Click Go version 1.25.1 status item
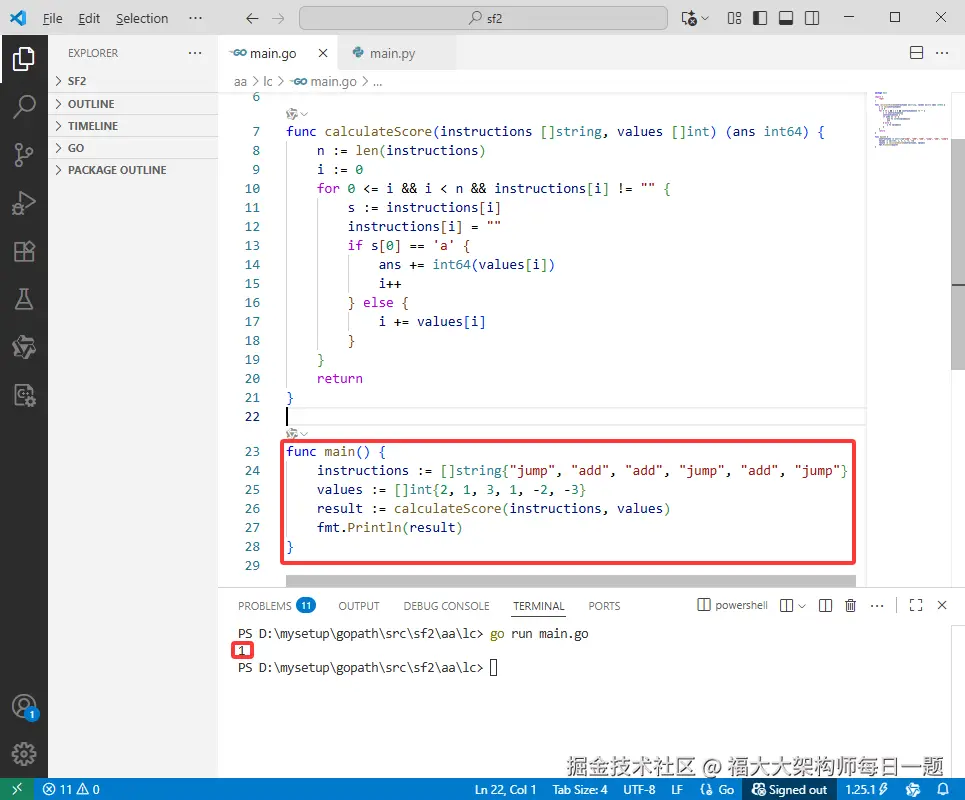The height and width of the screenshot is (800, 965). [866, 790]
